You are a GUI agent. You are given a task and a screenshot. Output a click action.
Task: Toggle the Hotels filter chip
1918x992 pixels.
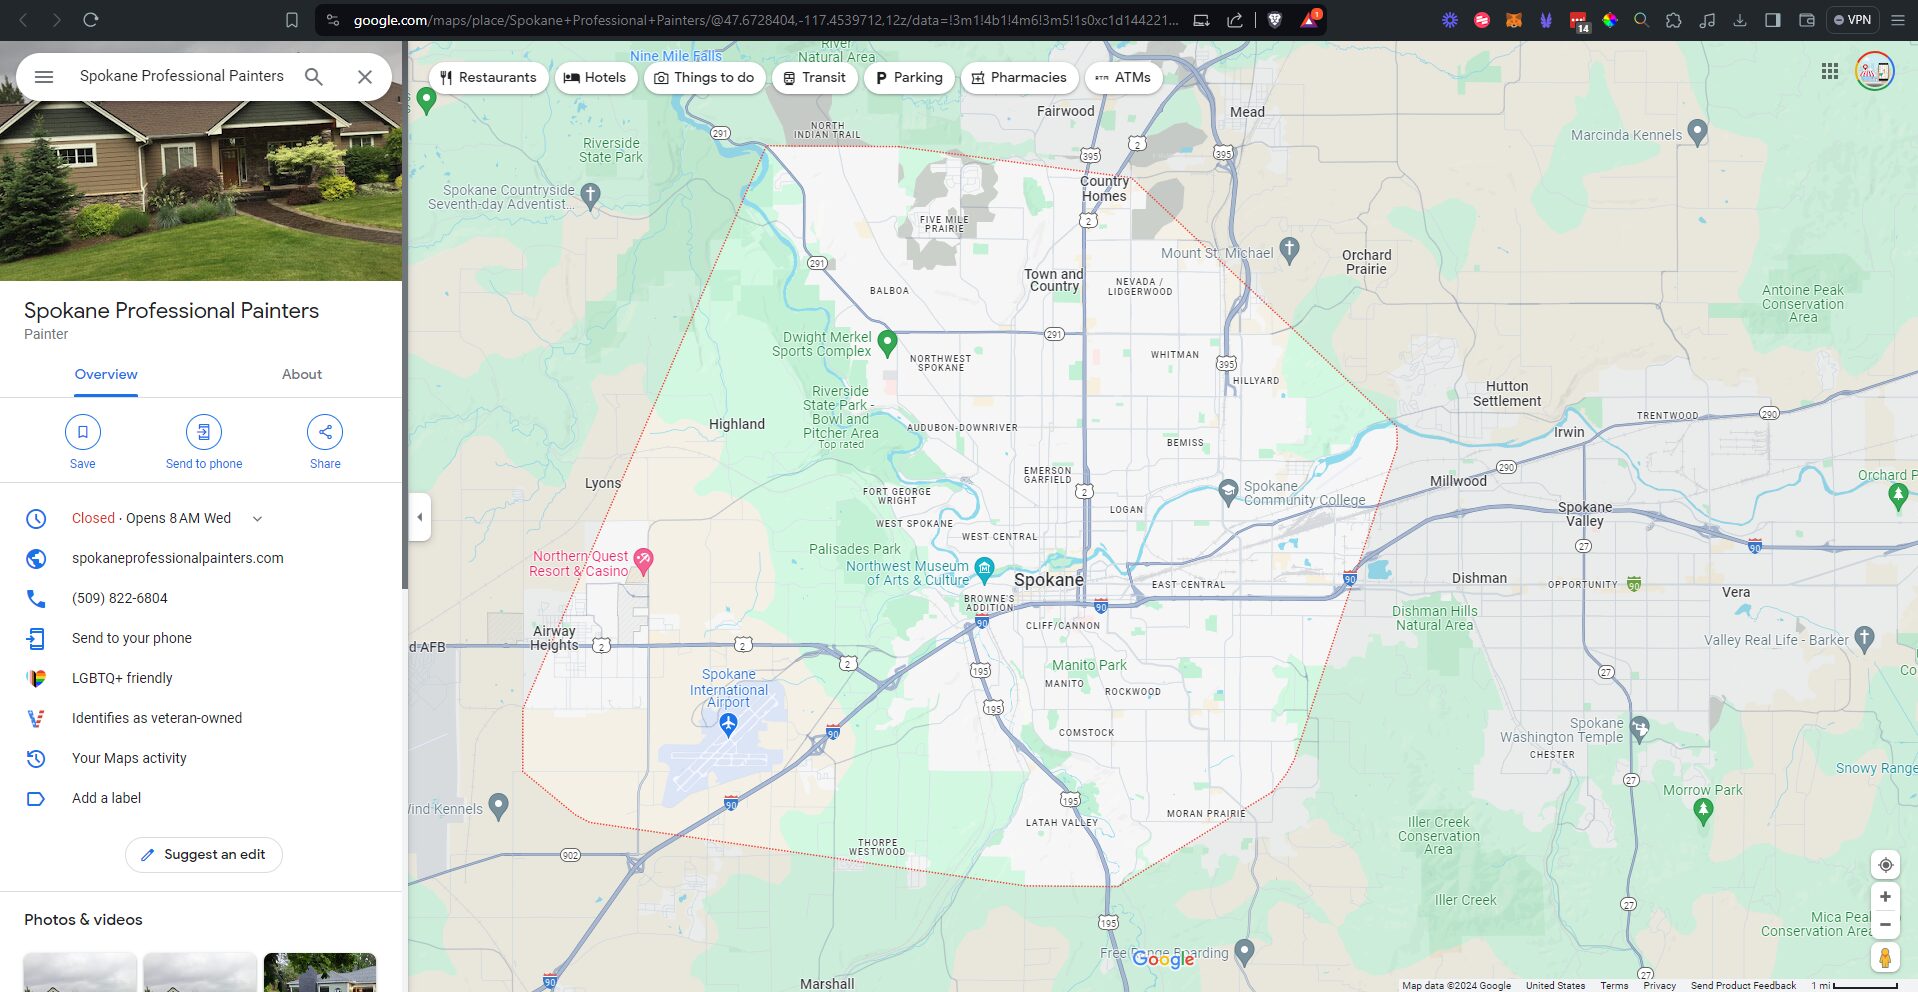click(595, 78)
